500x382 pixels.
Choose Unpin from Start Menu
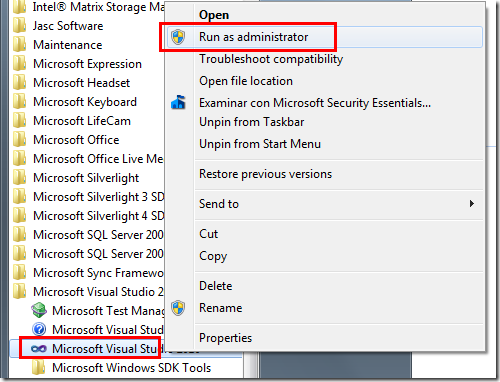click(260, 144)
